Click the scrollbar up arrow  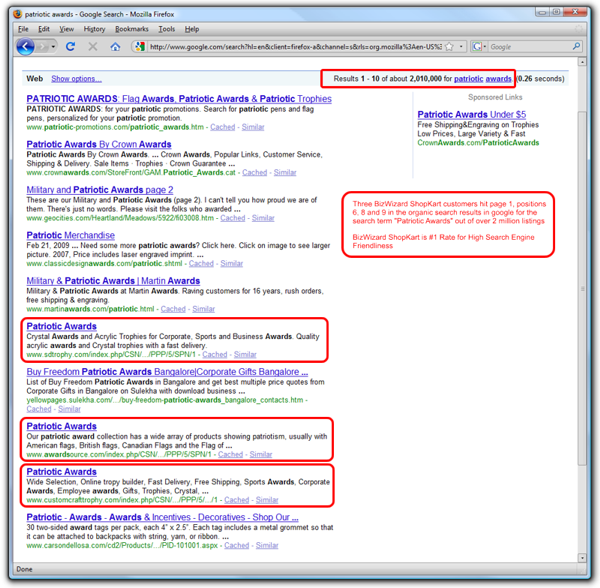click(x=582, y=62)
